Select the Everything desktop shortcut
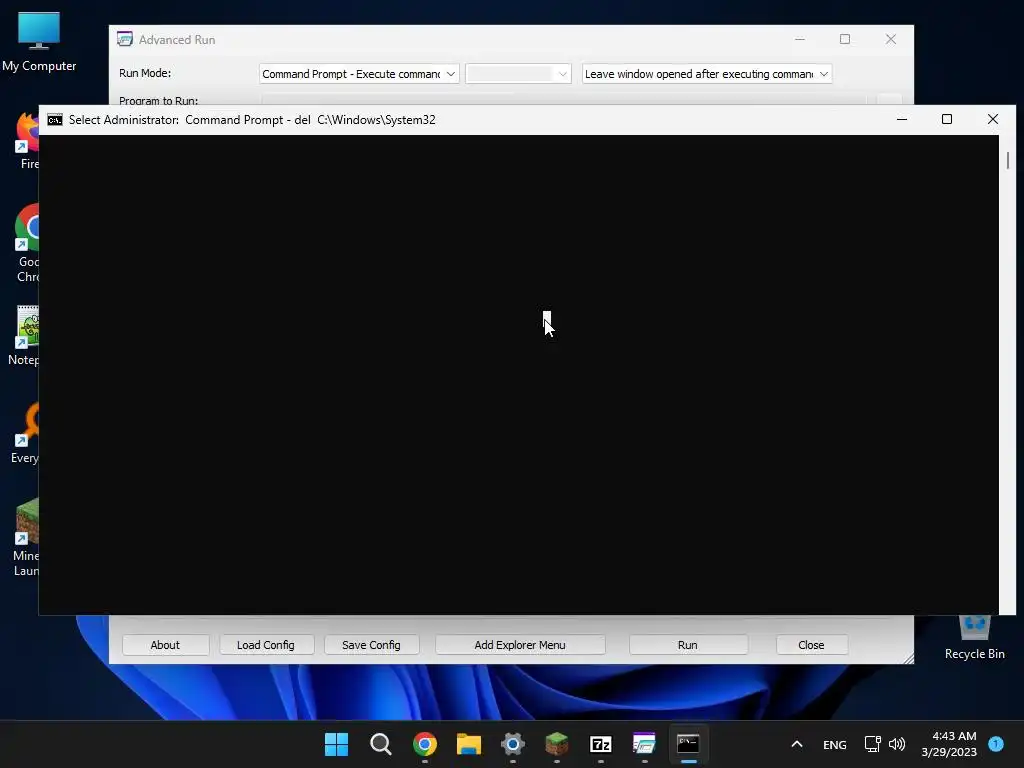The image size is (1024, 768). pos(25,434)
